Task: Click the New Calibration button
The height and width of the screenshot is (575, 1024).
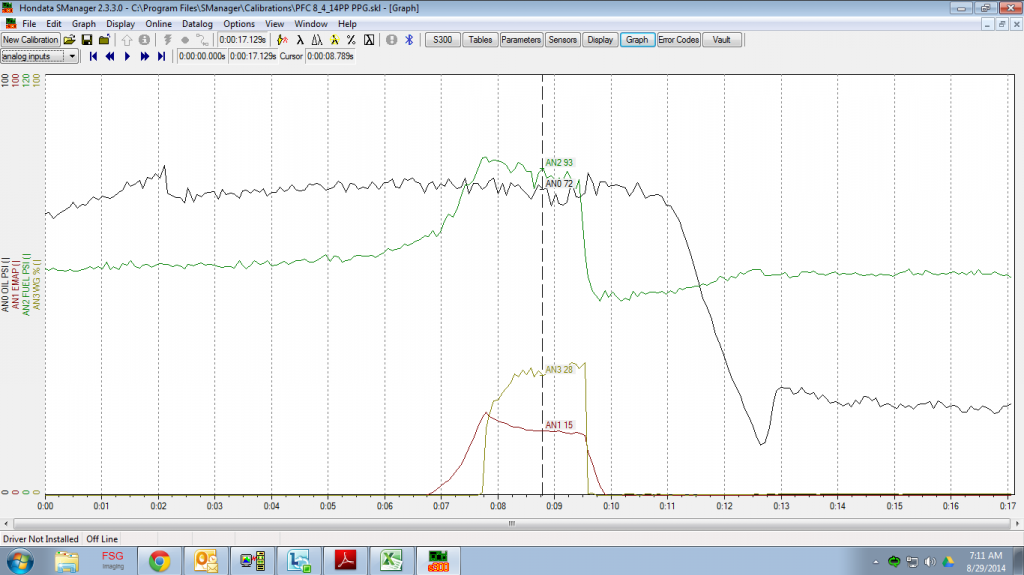Action: 31,40
